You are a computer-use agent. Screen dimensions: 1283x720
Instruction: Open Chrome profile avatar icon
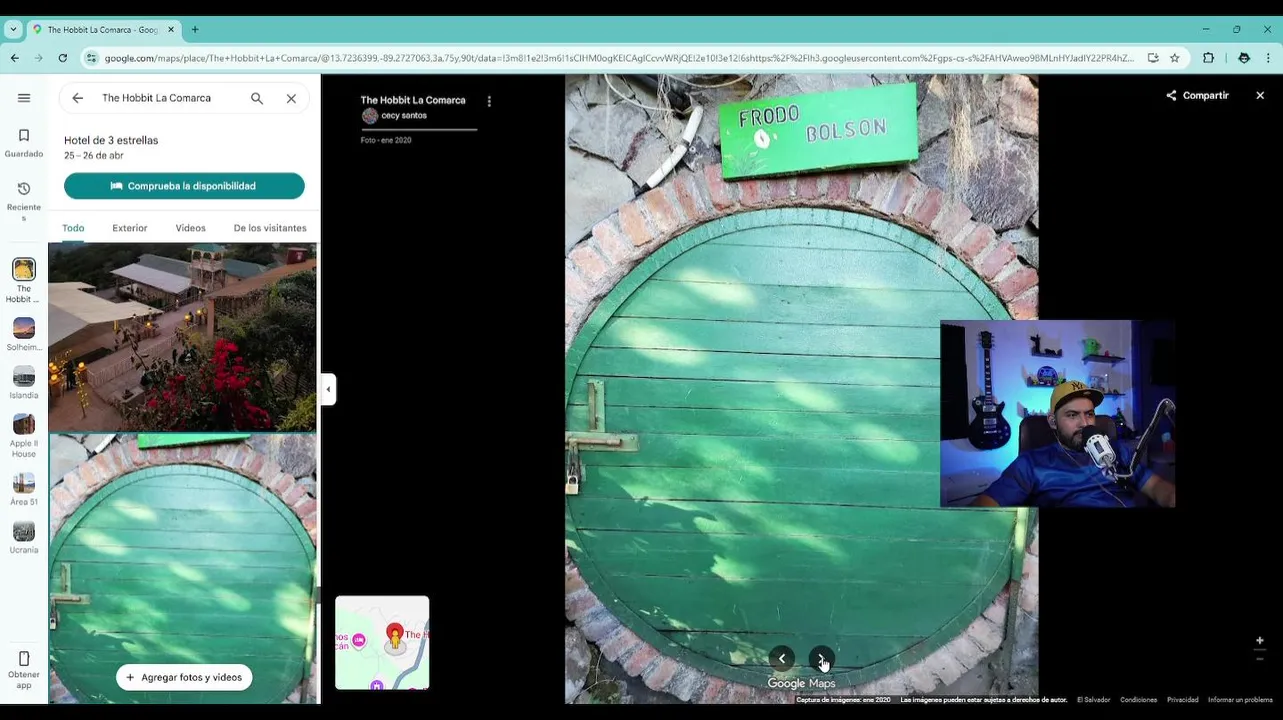pyautogui.click(x=1244, y=58)
